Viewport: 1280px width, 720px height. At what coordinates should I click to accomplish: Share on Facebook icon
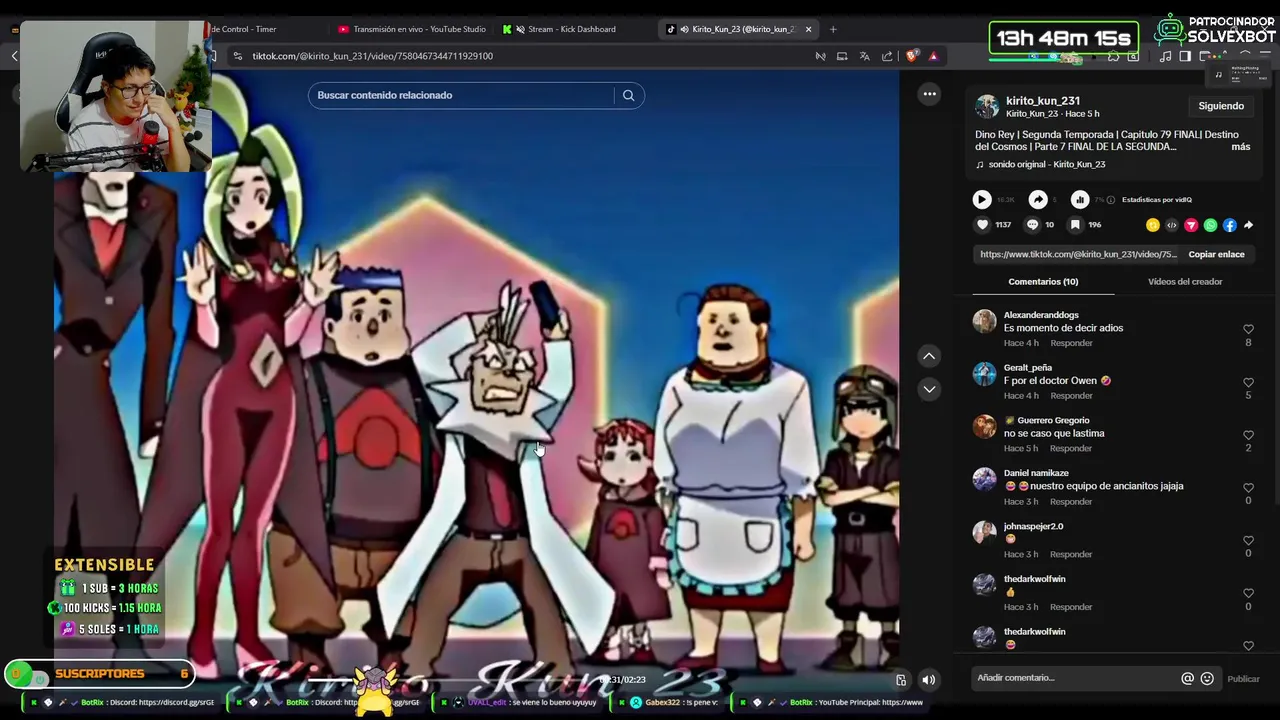tap(1229, 225)
